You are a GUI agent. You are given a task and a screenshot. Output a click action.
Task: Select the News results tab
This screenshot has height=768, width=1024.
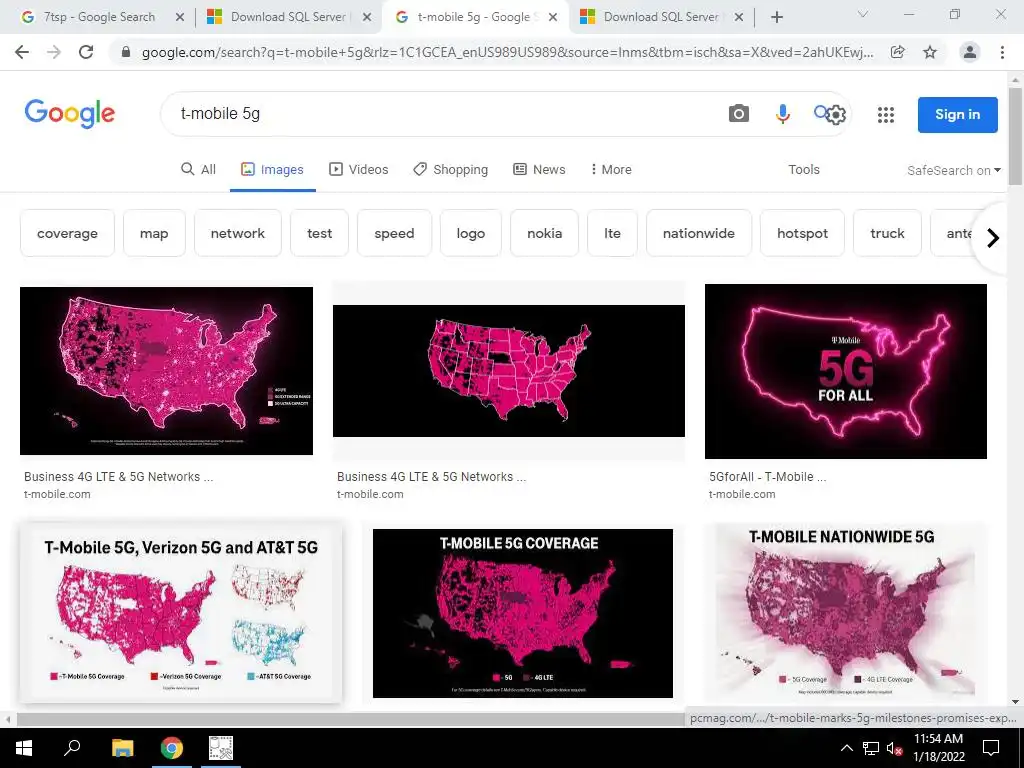tap(539, 170)
